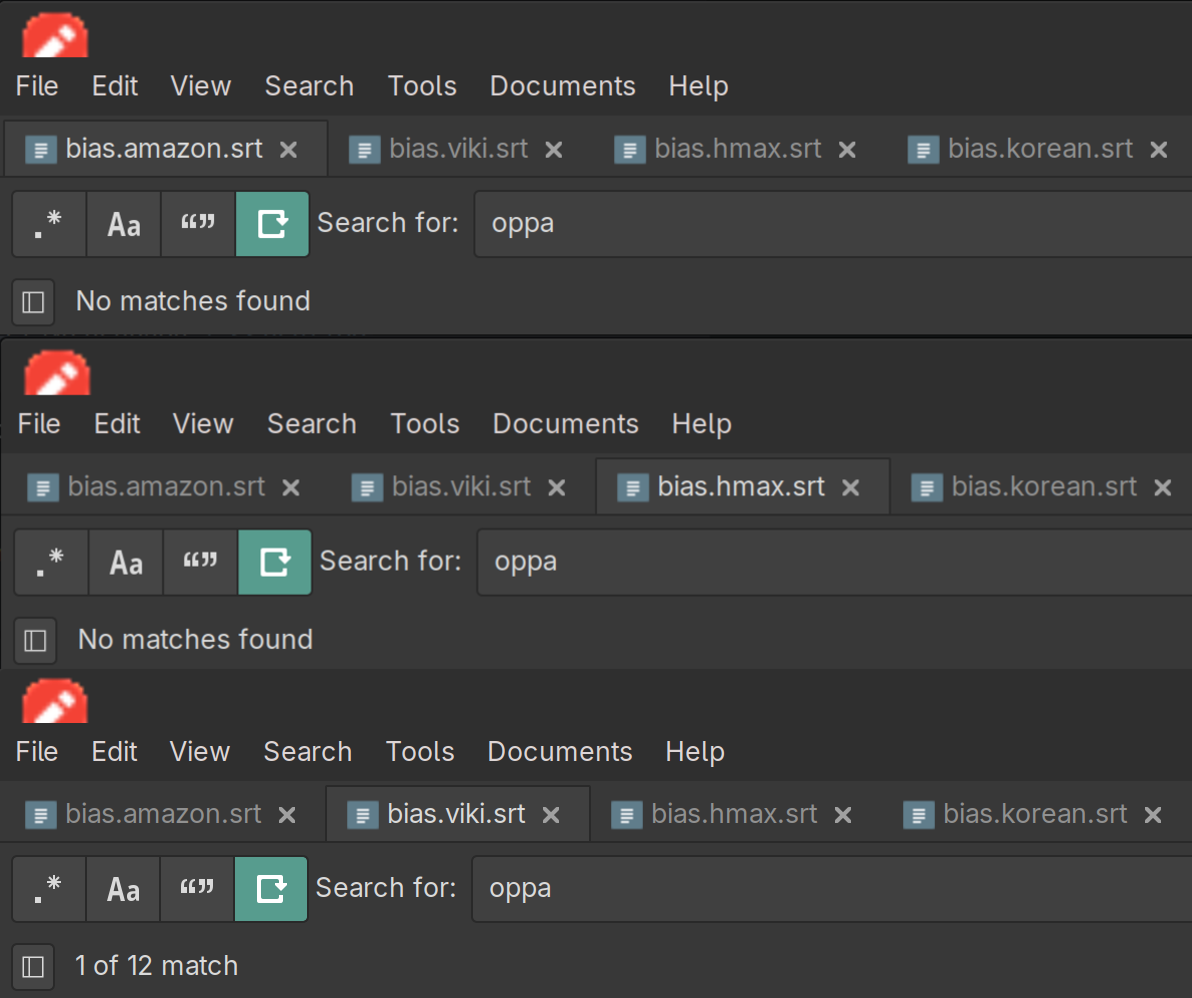Click '1 of 12 match' status text

157,966
